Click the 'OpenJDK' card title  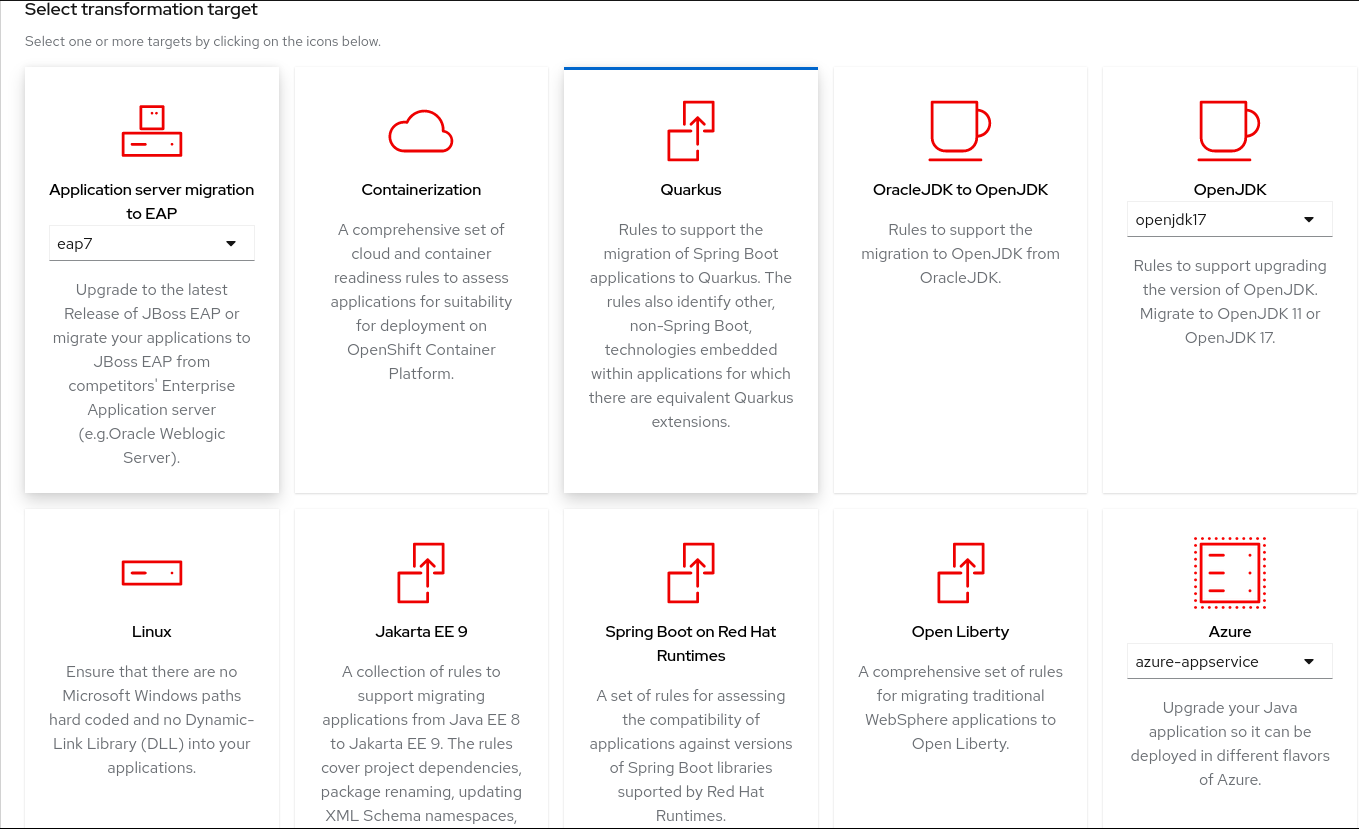pyautogui.click(x=1230, y=189)
